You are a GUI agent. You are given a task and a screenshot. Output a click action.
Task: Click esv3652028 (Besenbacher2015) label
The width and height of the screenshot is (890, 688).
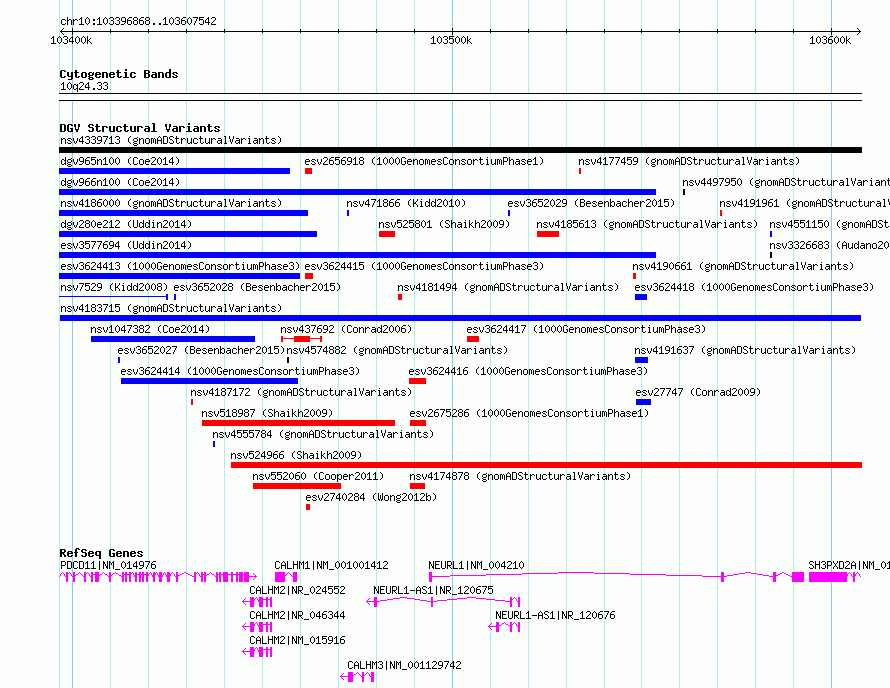click(257, 287)
